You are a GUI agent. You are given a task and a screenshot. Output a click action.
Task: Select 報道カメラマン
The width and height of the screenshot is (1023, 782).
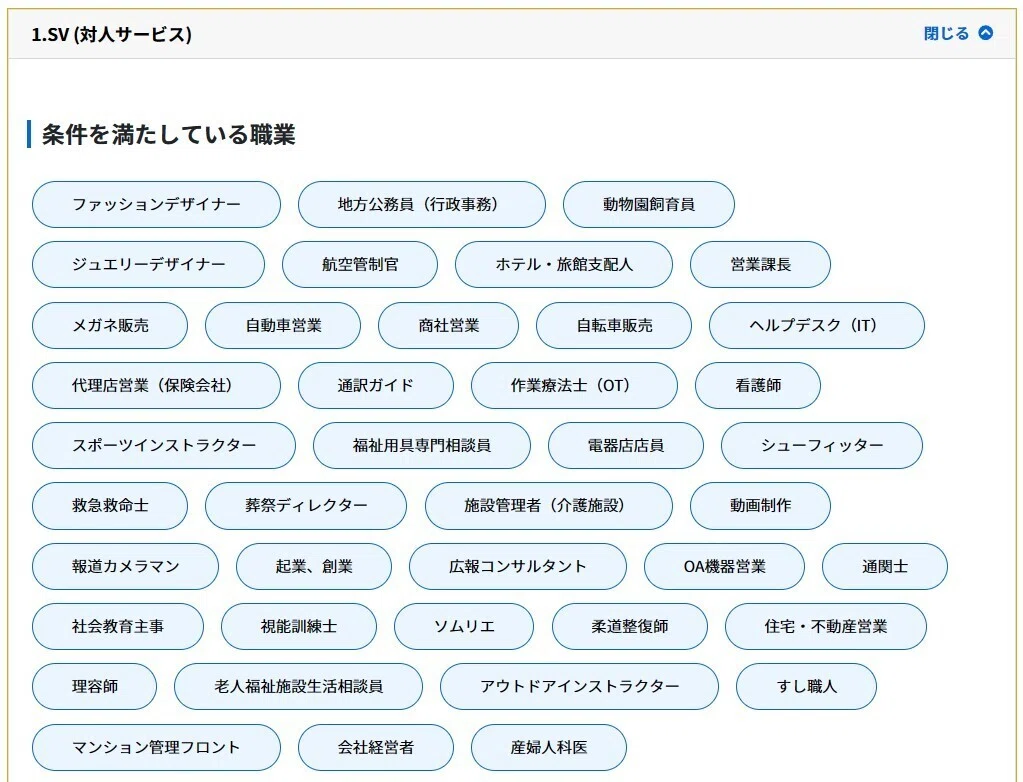[125, 566]
